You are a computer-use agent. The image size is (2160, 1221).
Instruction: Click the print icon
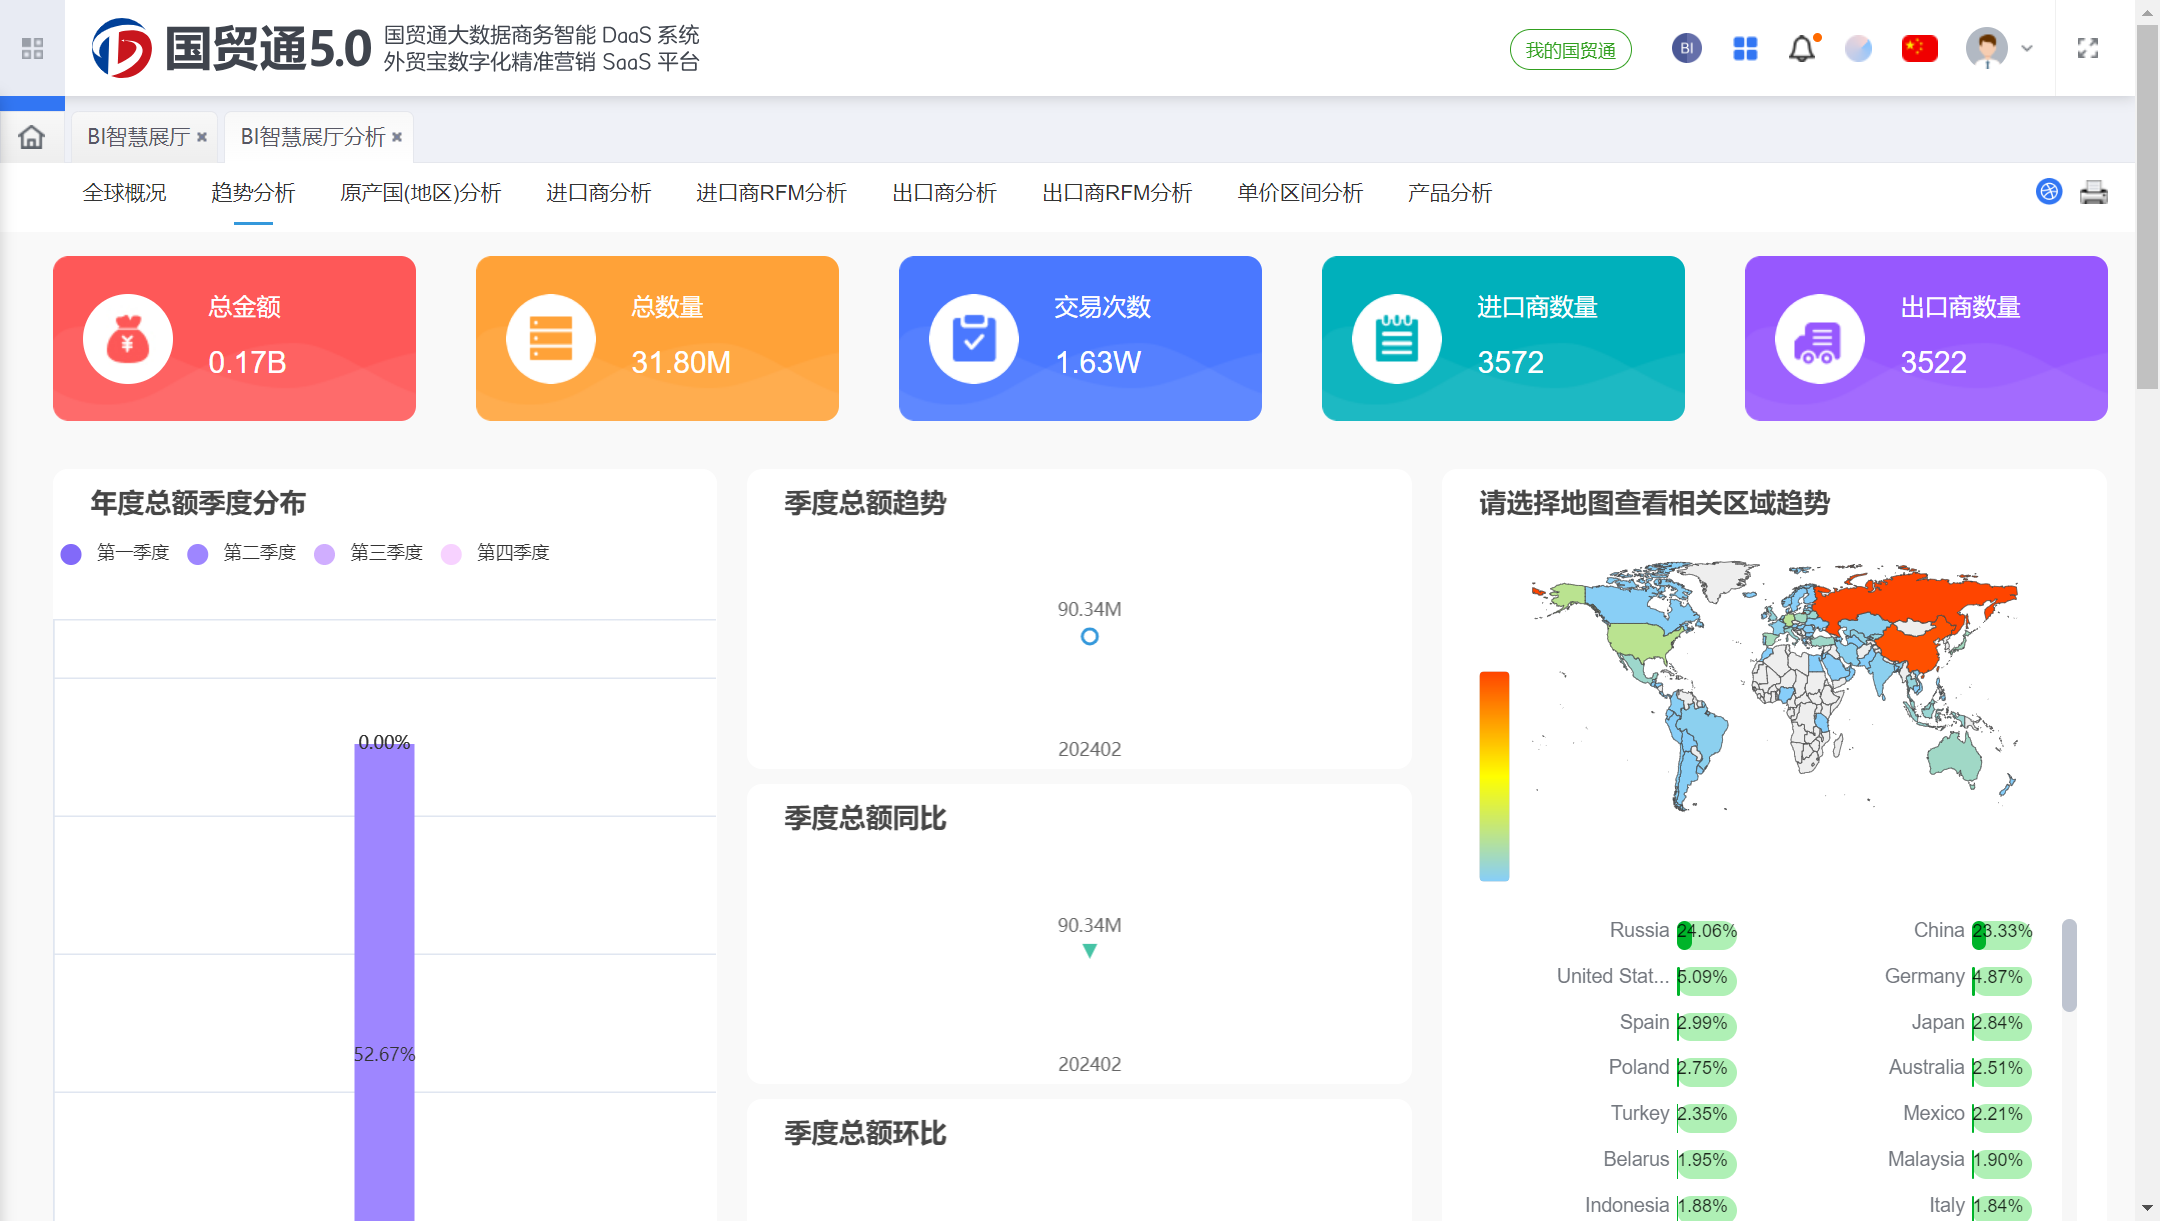coord(2093,192)
